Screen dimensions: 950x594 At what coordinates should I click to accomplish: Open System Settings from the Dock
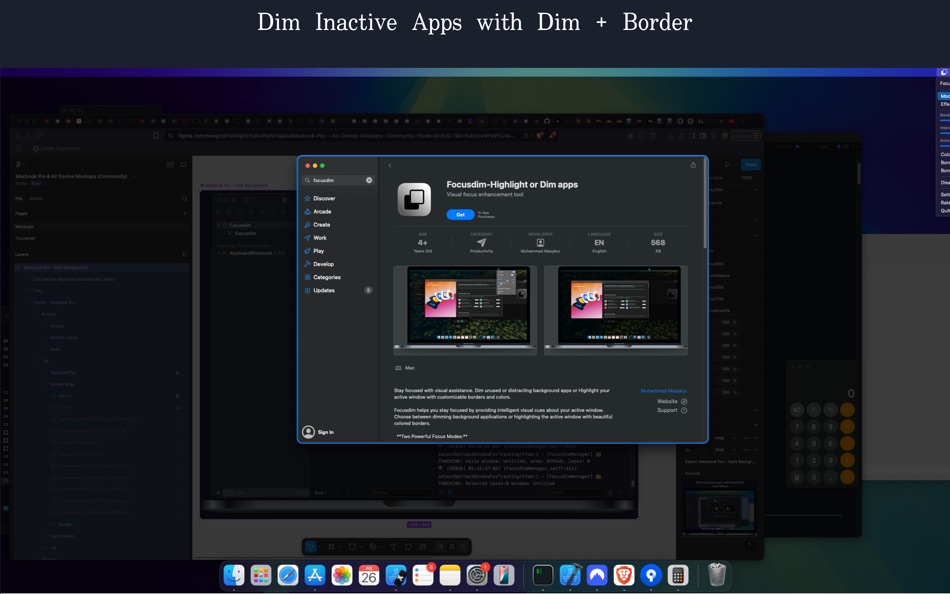[477, 575]
